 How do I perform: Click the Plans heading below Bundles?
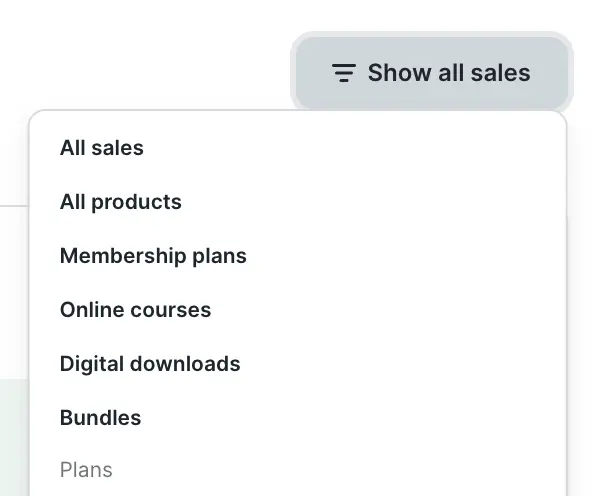point(86,470)
